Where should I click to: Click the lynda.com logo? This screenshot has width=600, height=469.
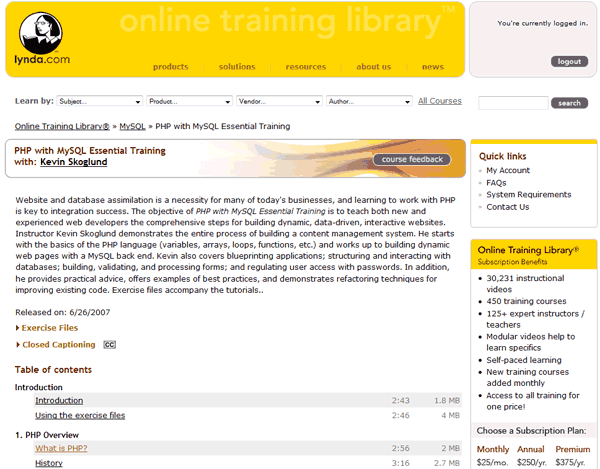tap(41, 38)
